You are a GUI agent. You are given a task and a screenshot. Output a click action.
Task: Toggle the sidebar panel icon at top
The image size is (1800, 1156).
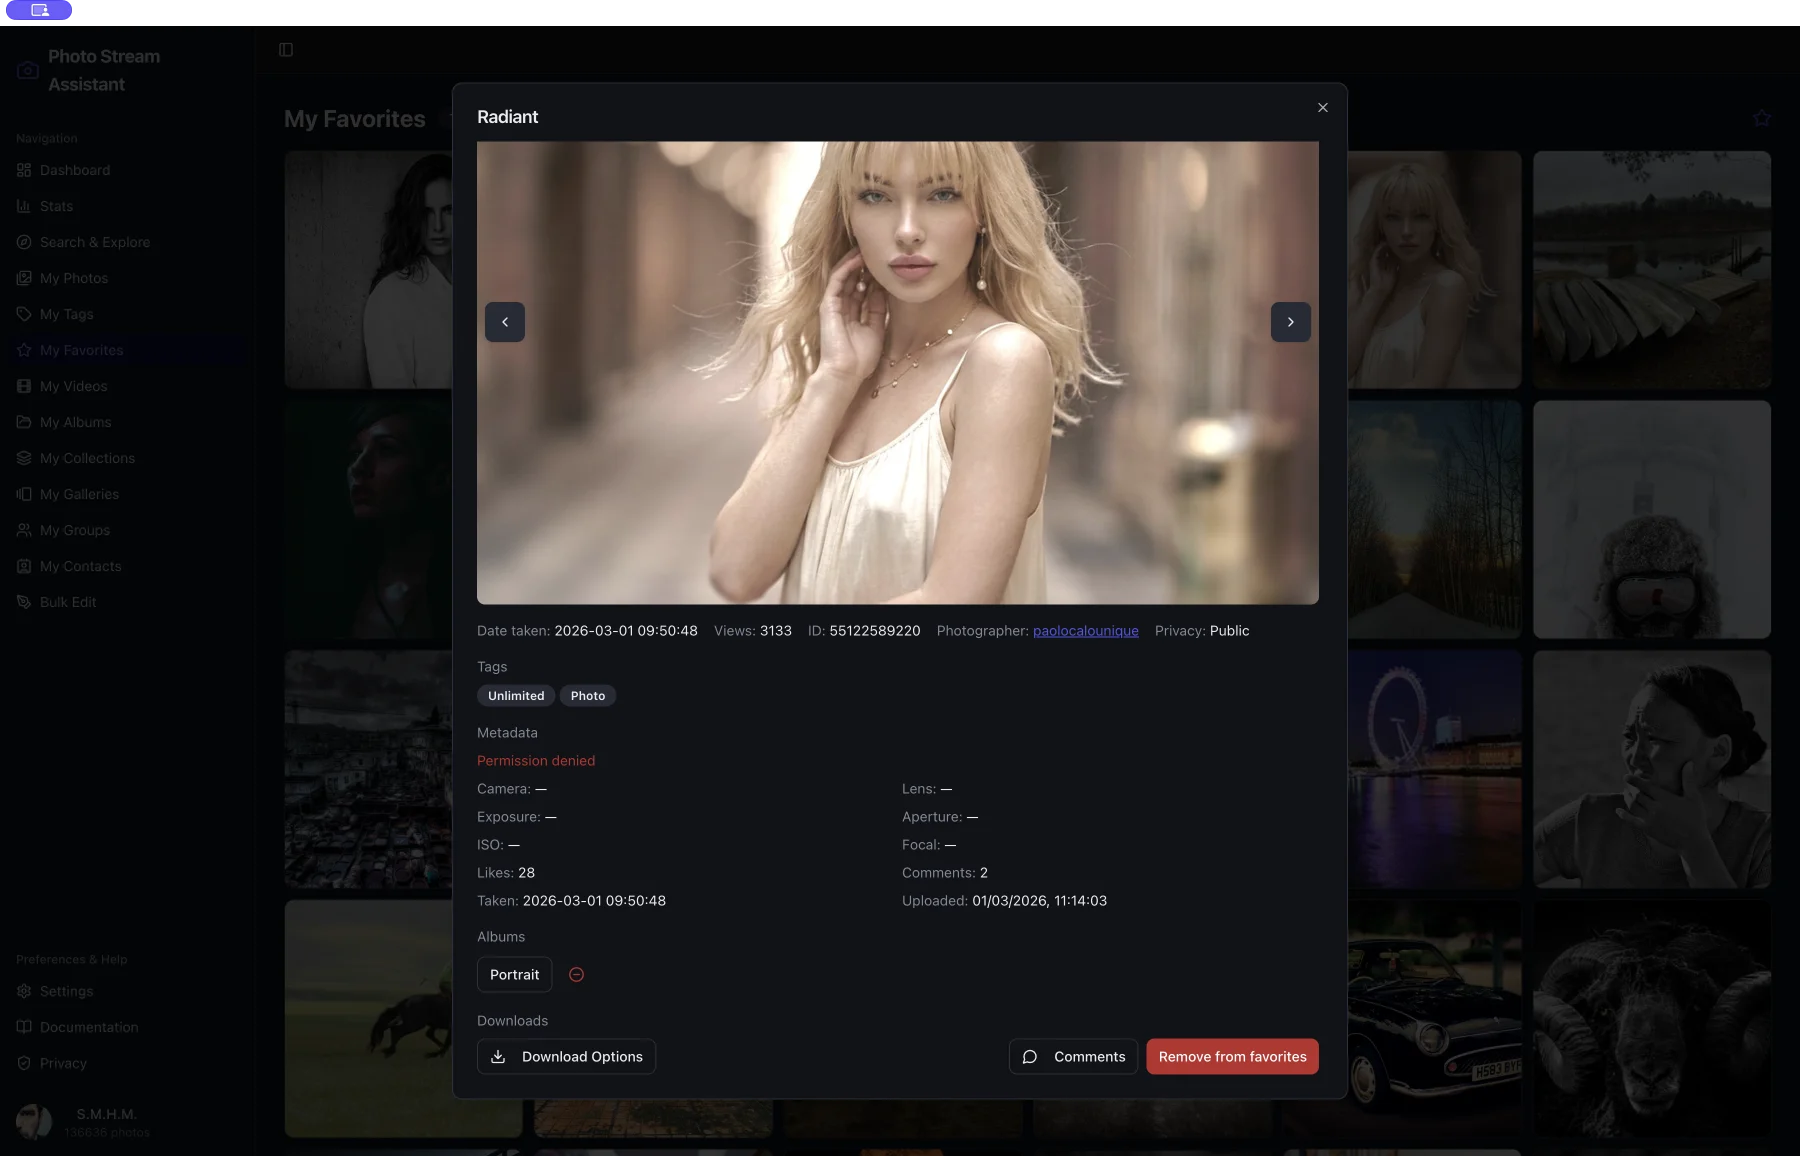tap(286, 49)
